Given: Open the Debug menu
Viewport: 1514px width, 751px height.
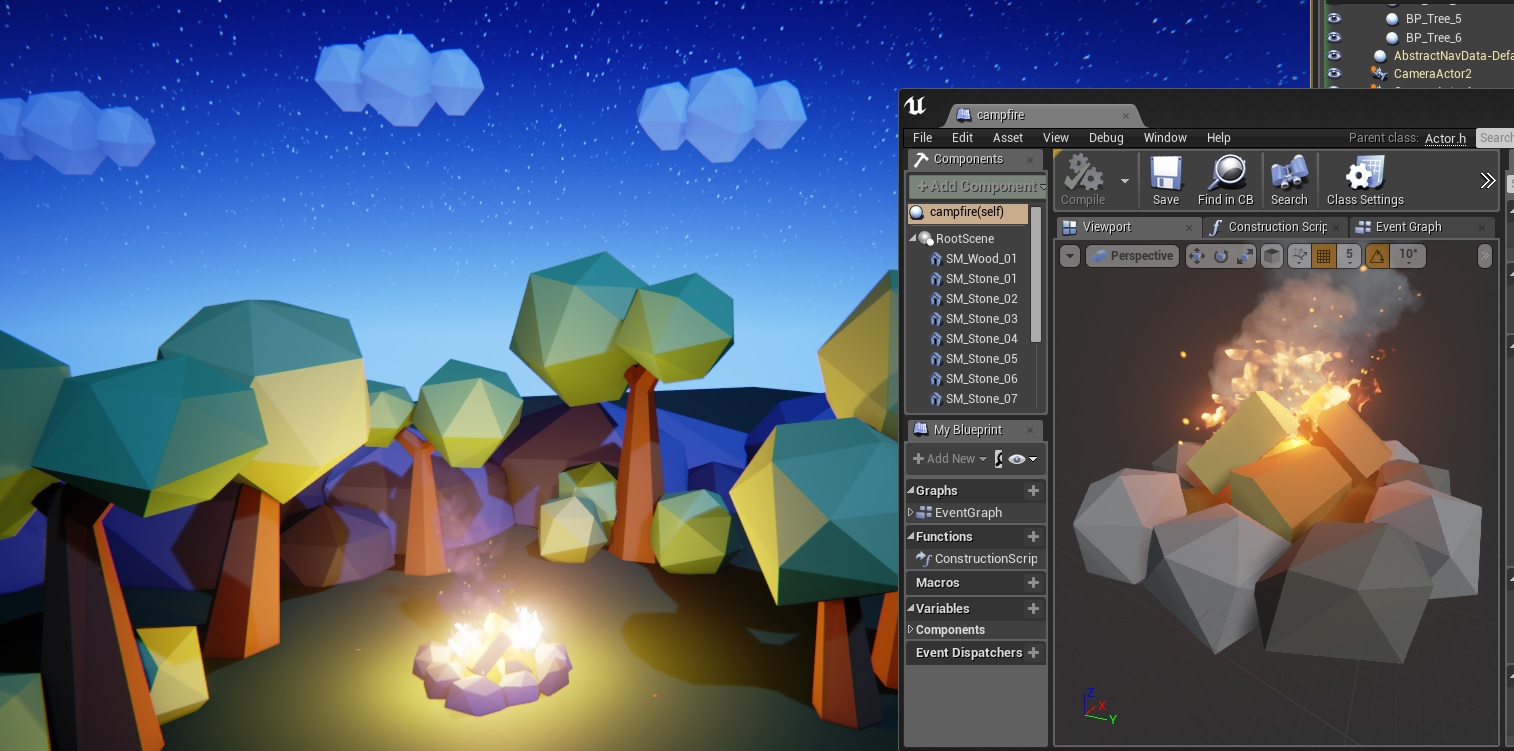Looking at the screenshot, I should [x=1106, y=137].
